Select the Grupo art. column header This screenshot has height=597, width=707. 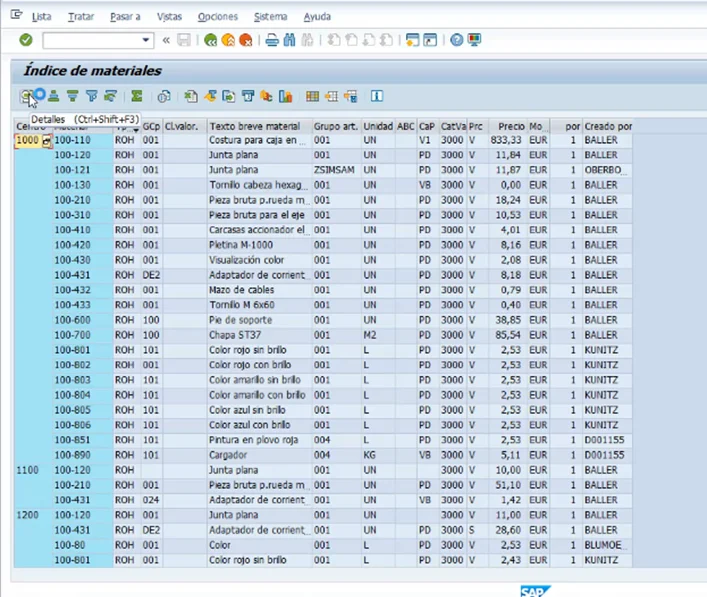coord(336,126)
